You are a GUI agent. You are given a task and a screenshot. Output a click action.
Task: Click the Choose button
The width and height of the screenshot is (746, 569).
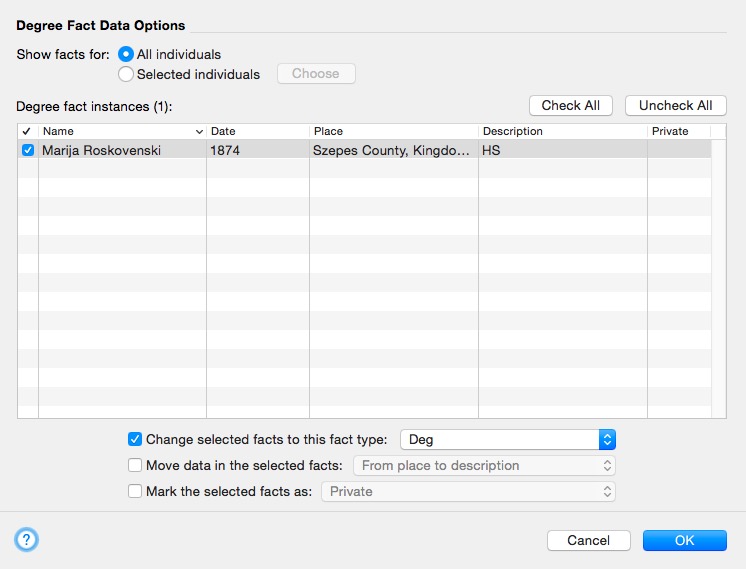point(316,74)
